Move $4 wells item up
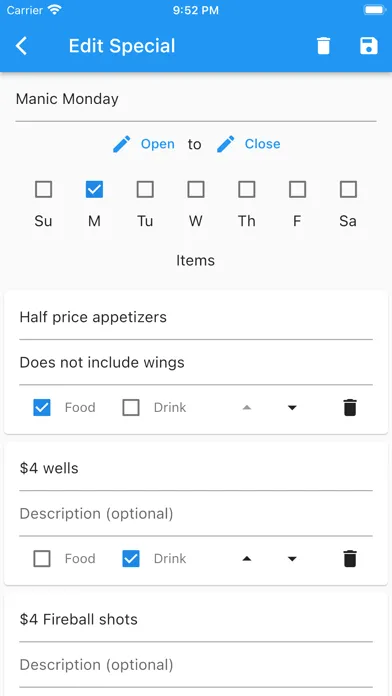The width and height of the screenshot is (392, 696). point(247,559)
